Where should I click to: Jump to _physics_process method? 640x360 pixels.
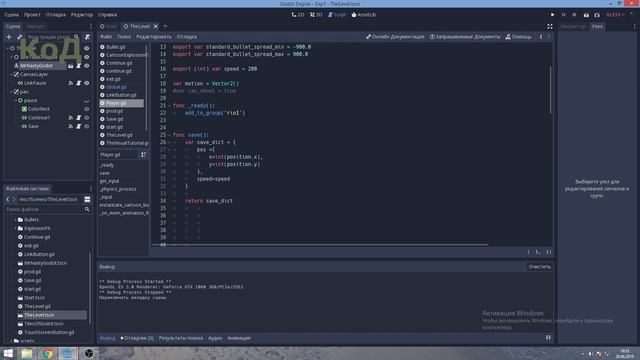tap(118, 189)
